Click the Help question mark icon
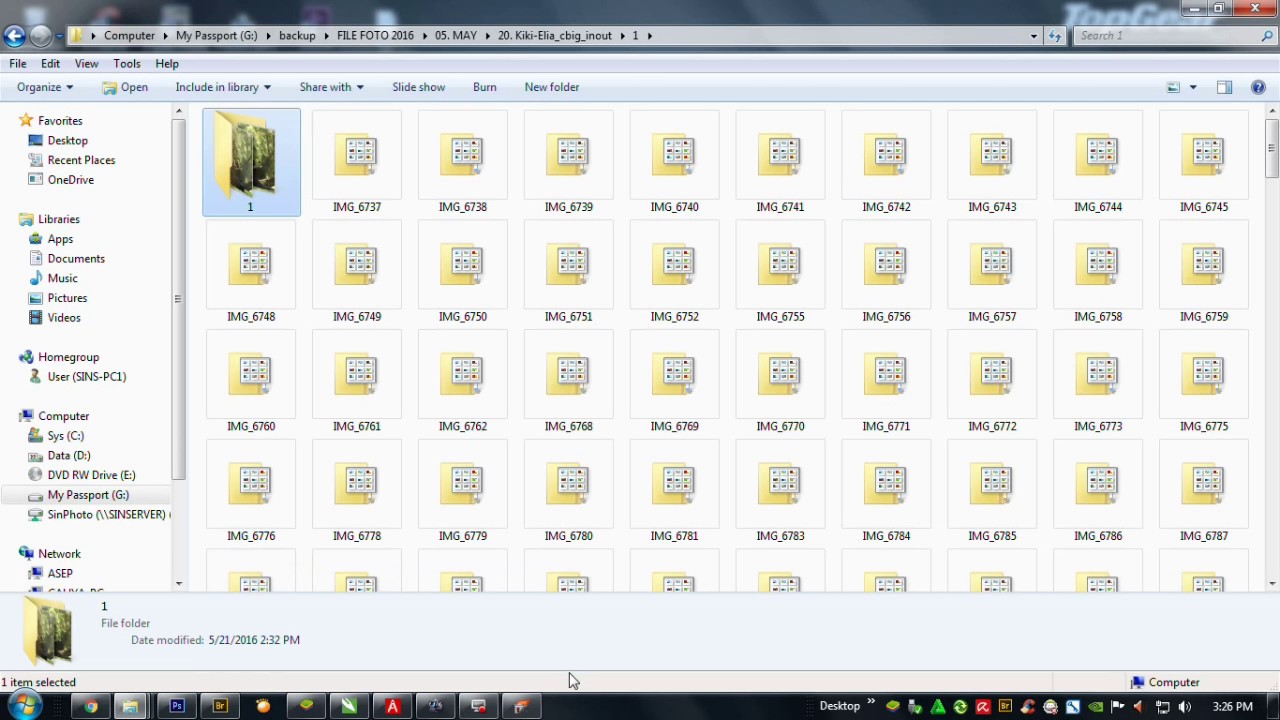Screen dimensions: 1280x720 tap(1258, 87)
